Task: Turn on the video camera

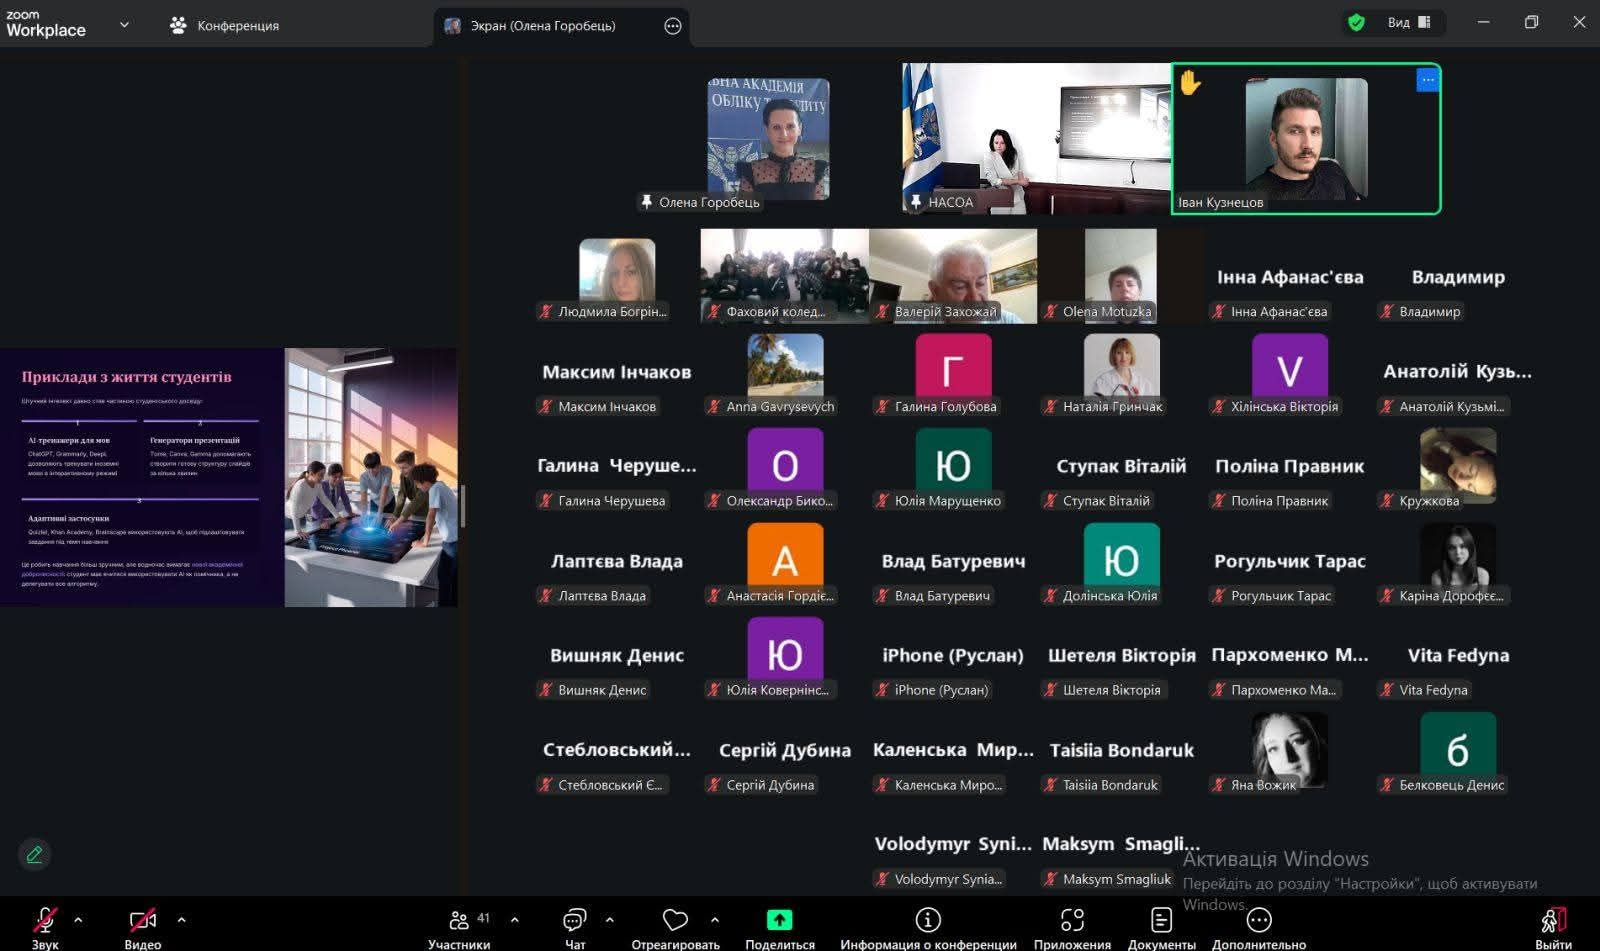Action: (142, 920)
